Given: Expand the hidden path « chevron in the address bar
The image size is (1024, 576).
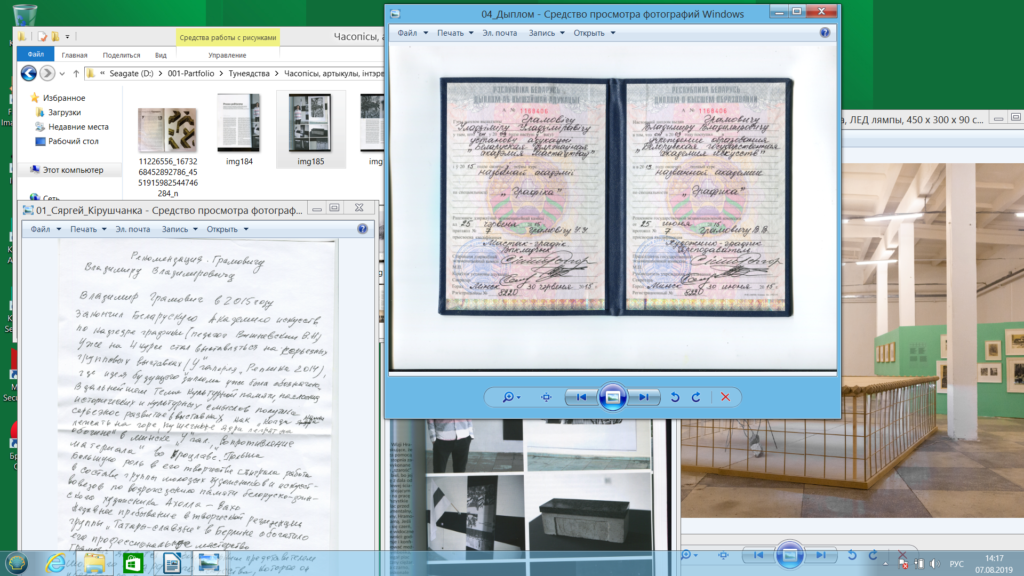Looking at the screenshot, I should (x=103, y=74).
